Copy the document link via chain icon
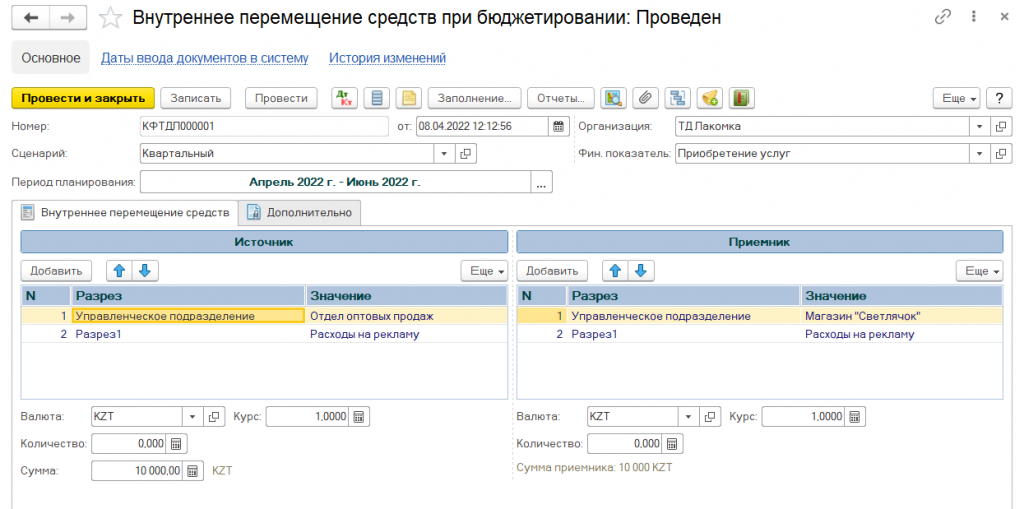 943,18
